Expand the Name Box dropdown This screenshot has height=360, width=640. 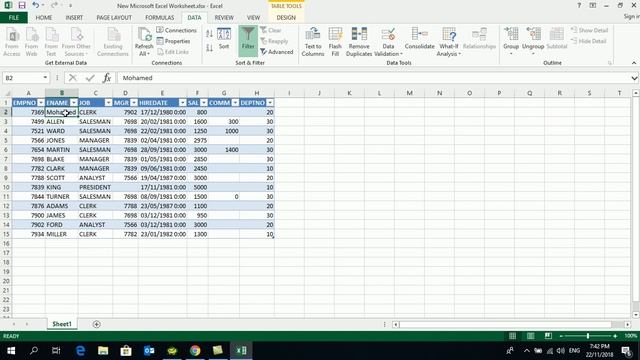45,78
